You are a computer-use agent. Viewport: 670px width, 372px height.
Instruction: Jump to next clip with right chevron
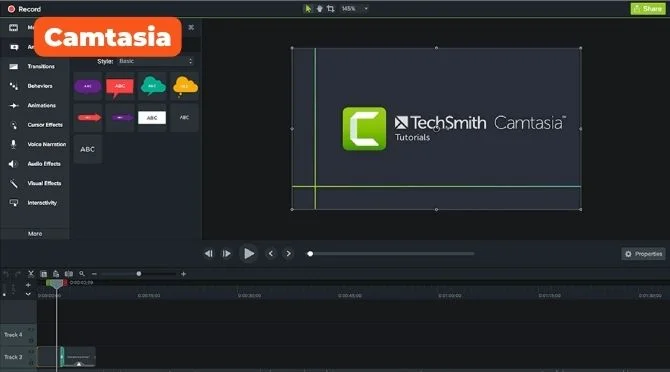[288, 254]
